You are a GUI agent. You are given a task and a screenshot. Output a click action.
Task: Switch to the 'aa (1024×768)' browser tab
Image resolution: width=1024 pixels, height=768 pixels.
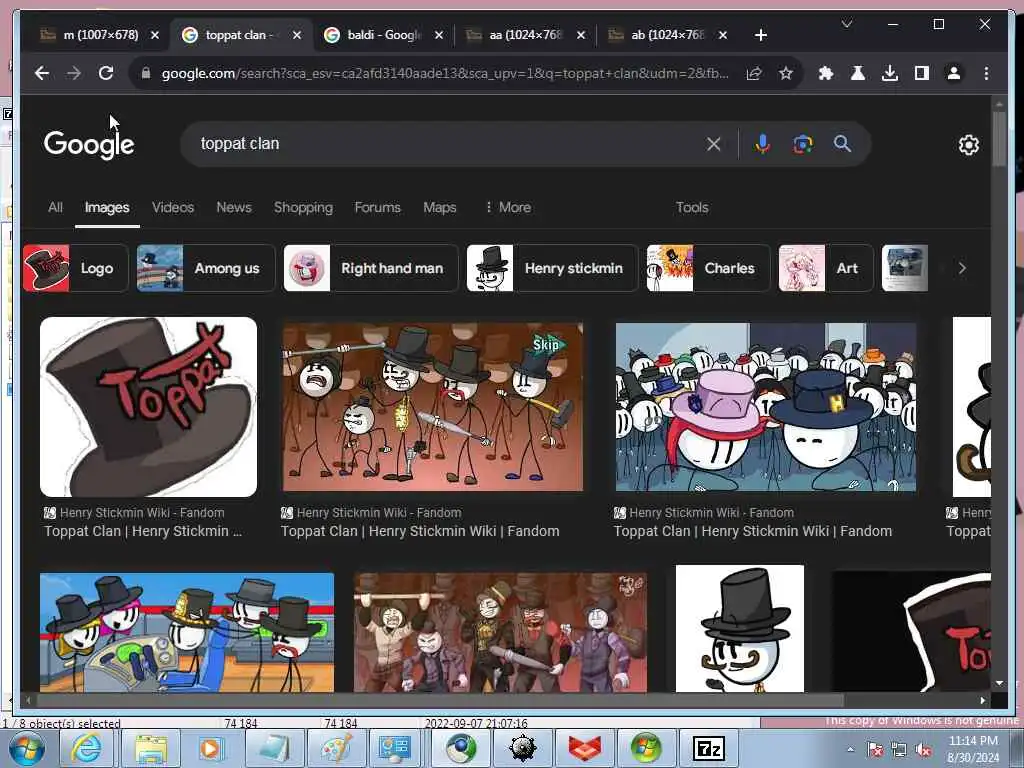coord(525,35)
